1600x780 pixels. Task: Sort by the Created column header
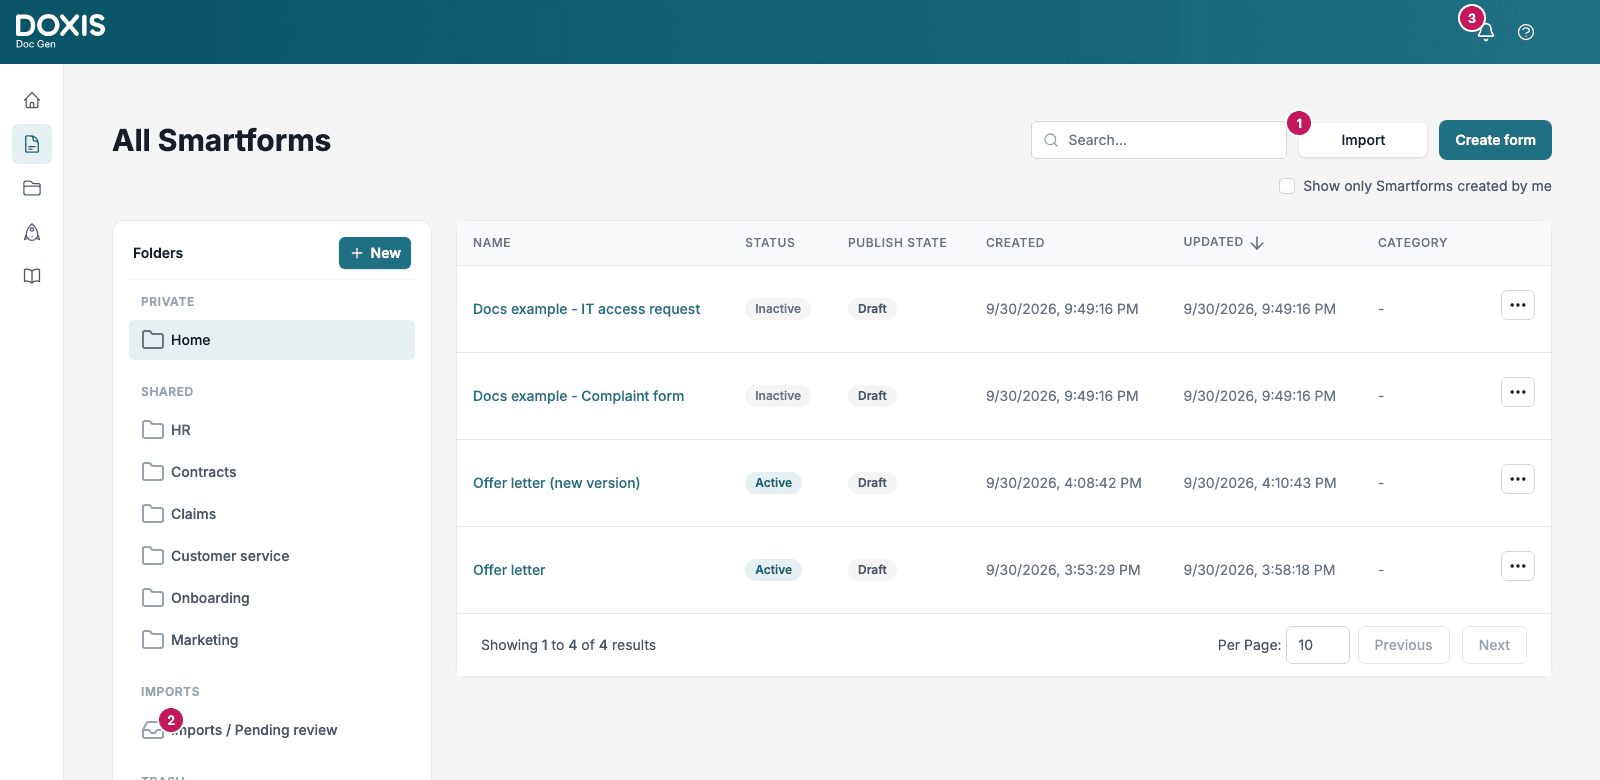[1015, 243]
